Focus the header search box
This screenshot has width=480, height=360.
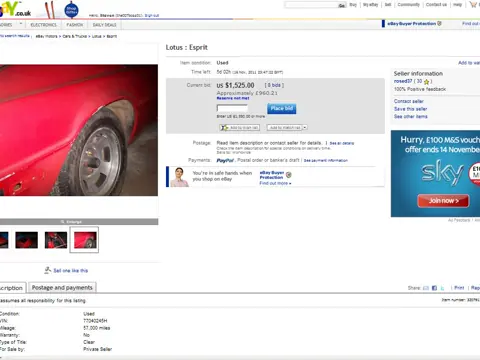coord(311,5)
